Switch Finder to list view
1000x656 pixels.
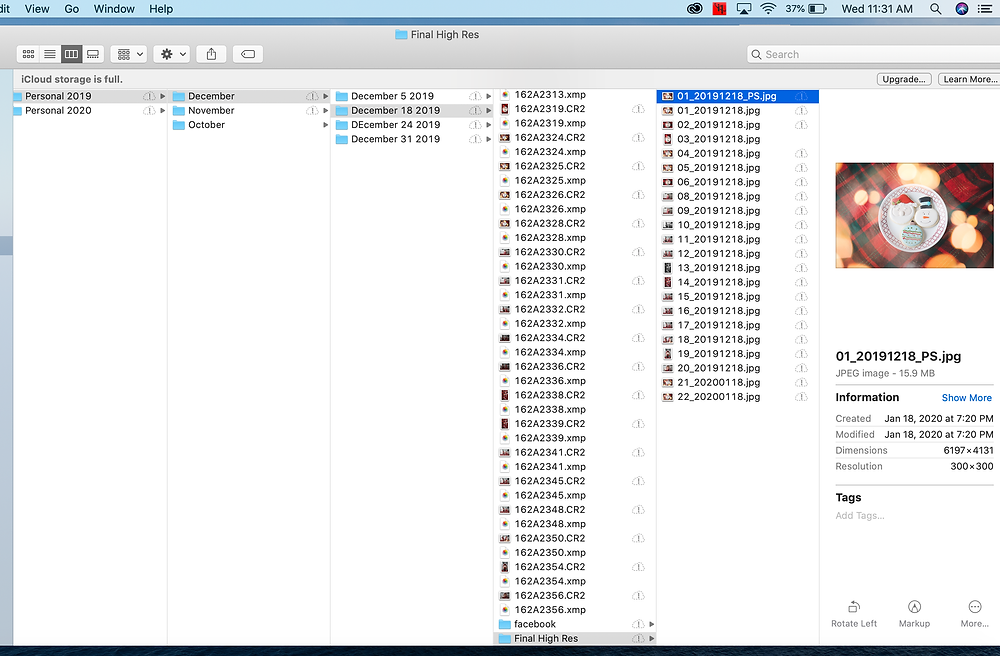pyautogui.click(x=50, y=54)
